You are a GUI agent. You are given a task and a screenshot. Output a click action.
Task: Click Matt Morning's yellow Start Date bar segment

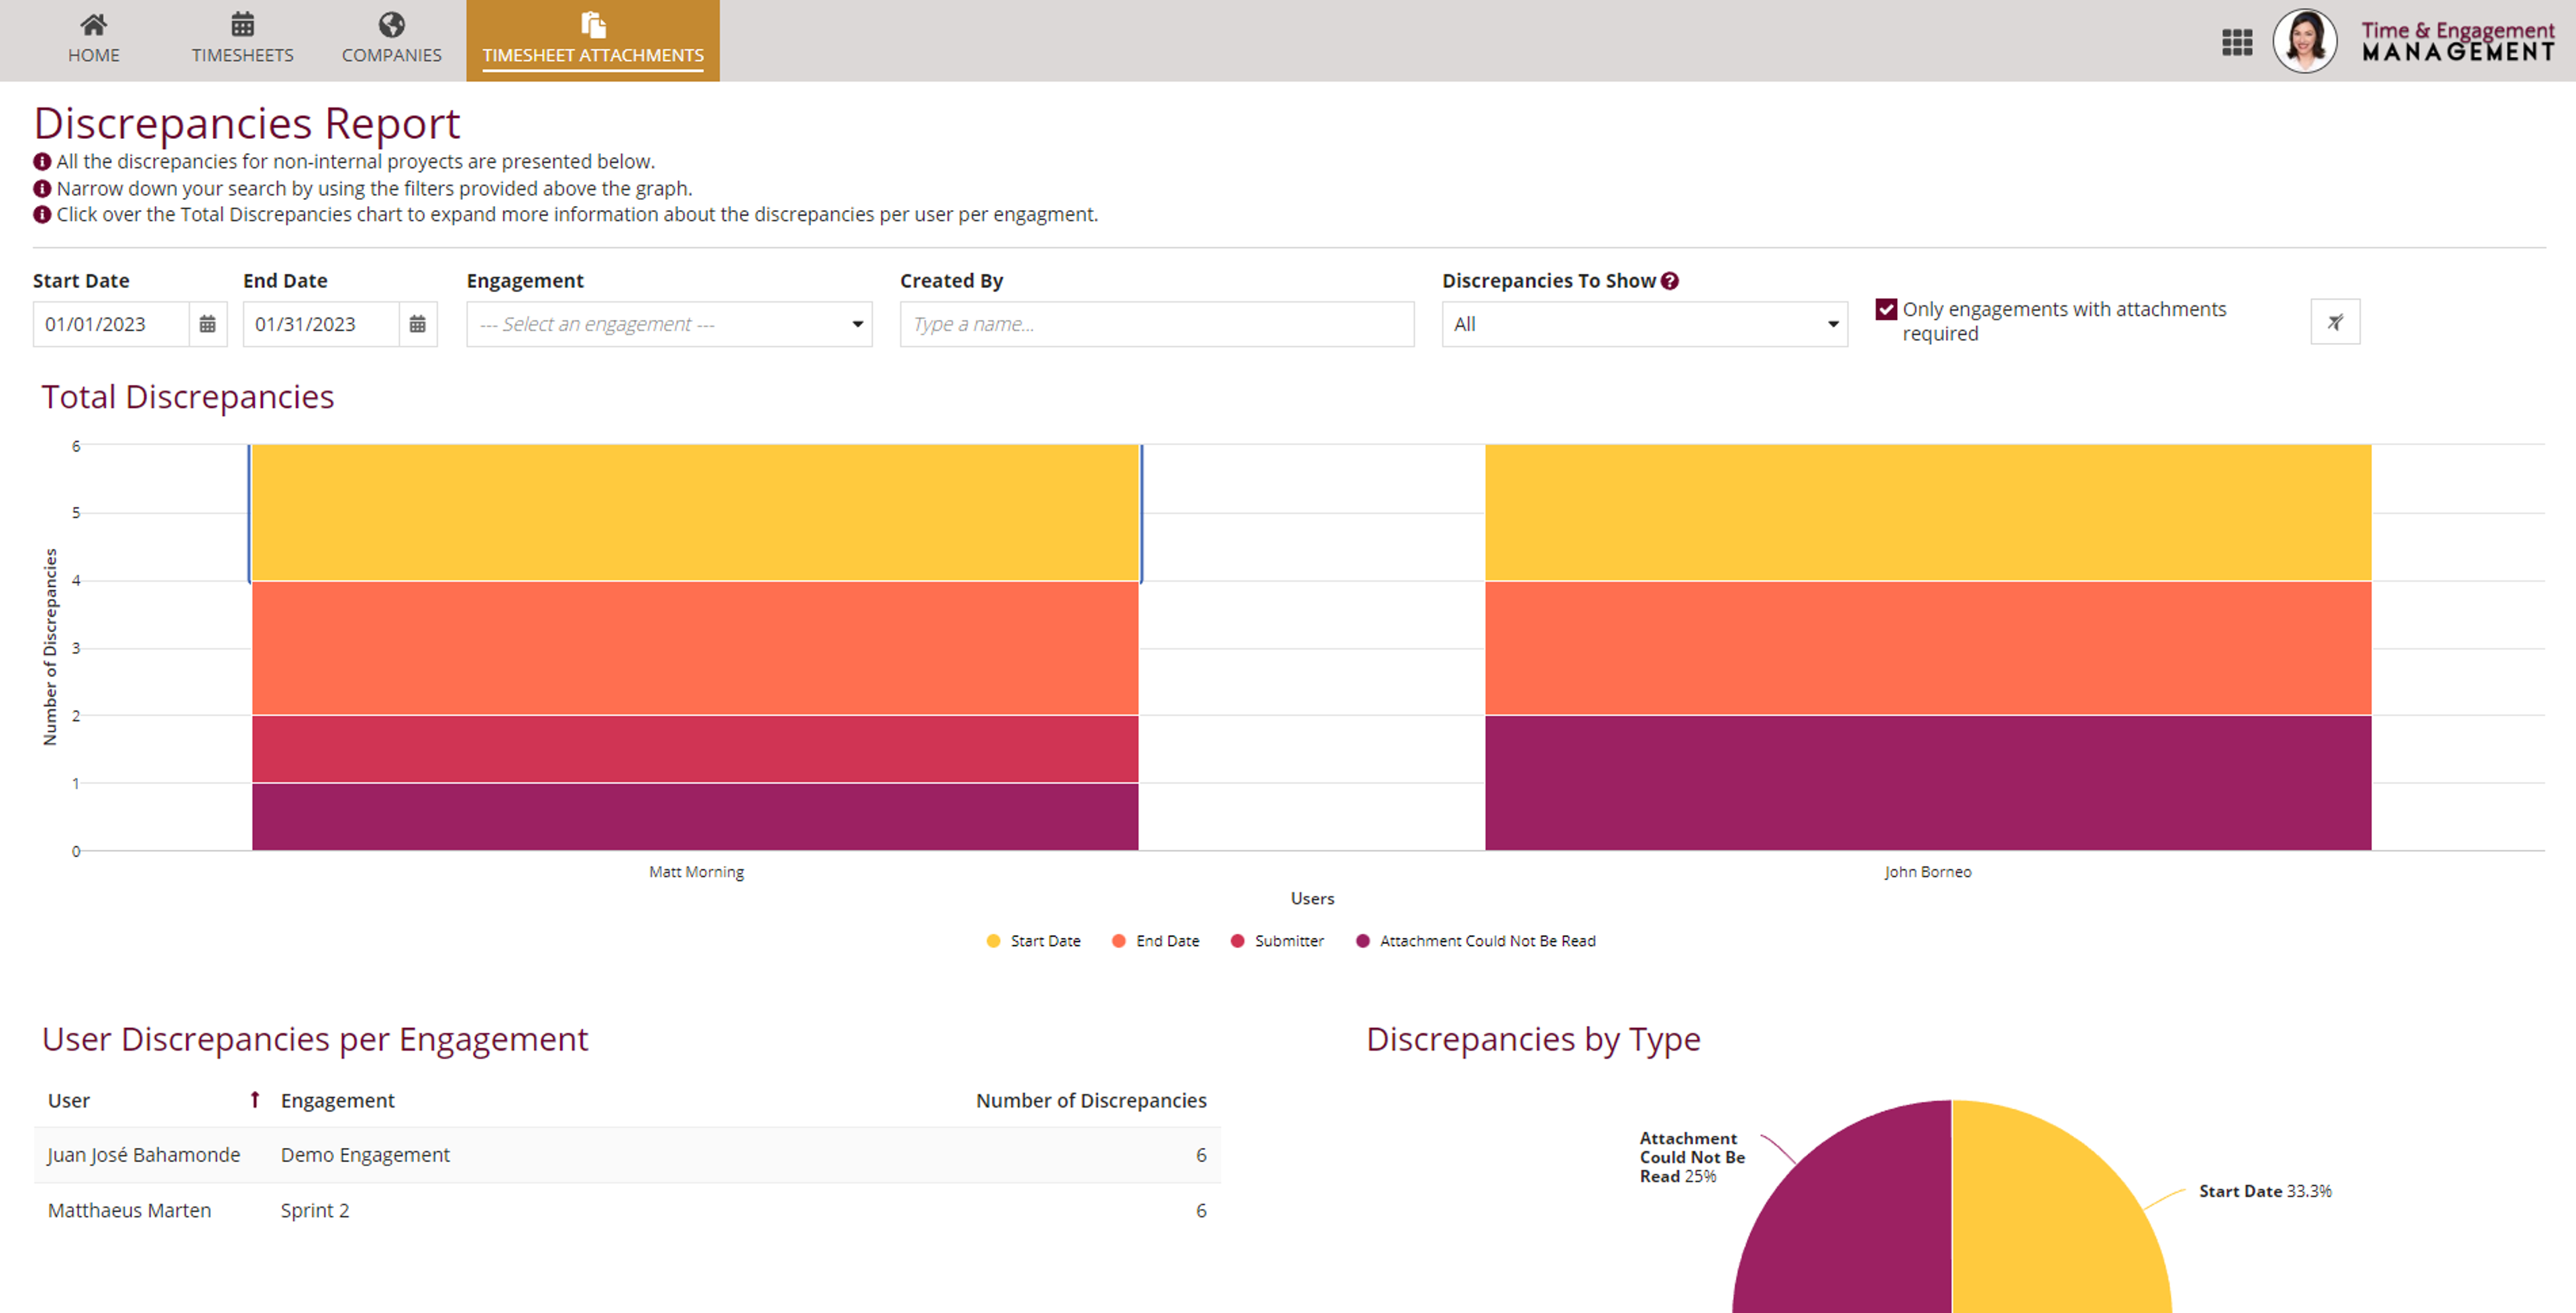[x=695, y=513]
